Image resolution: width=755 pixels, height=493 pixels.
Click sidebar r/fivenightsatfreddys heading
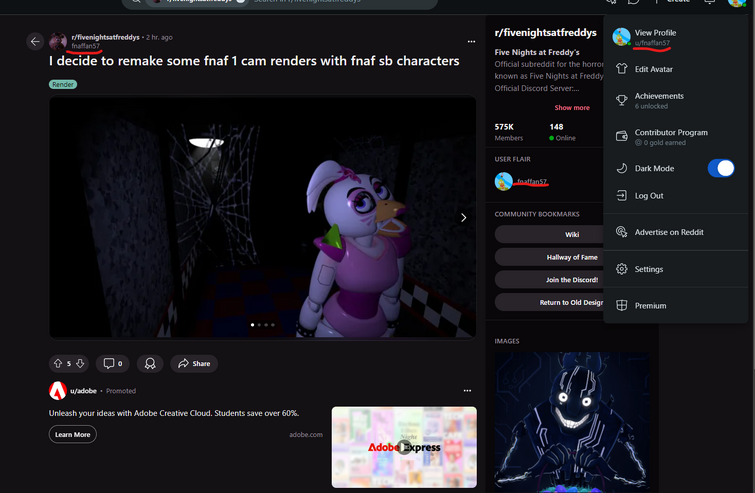(546, 32)
